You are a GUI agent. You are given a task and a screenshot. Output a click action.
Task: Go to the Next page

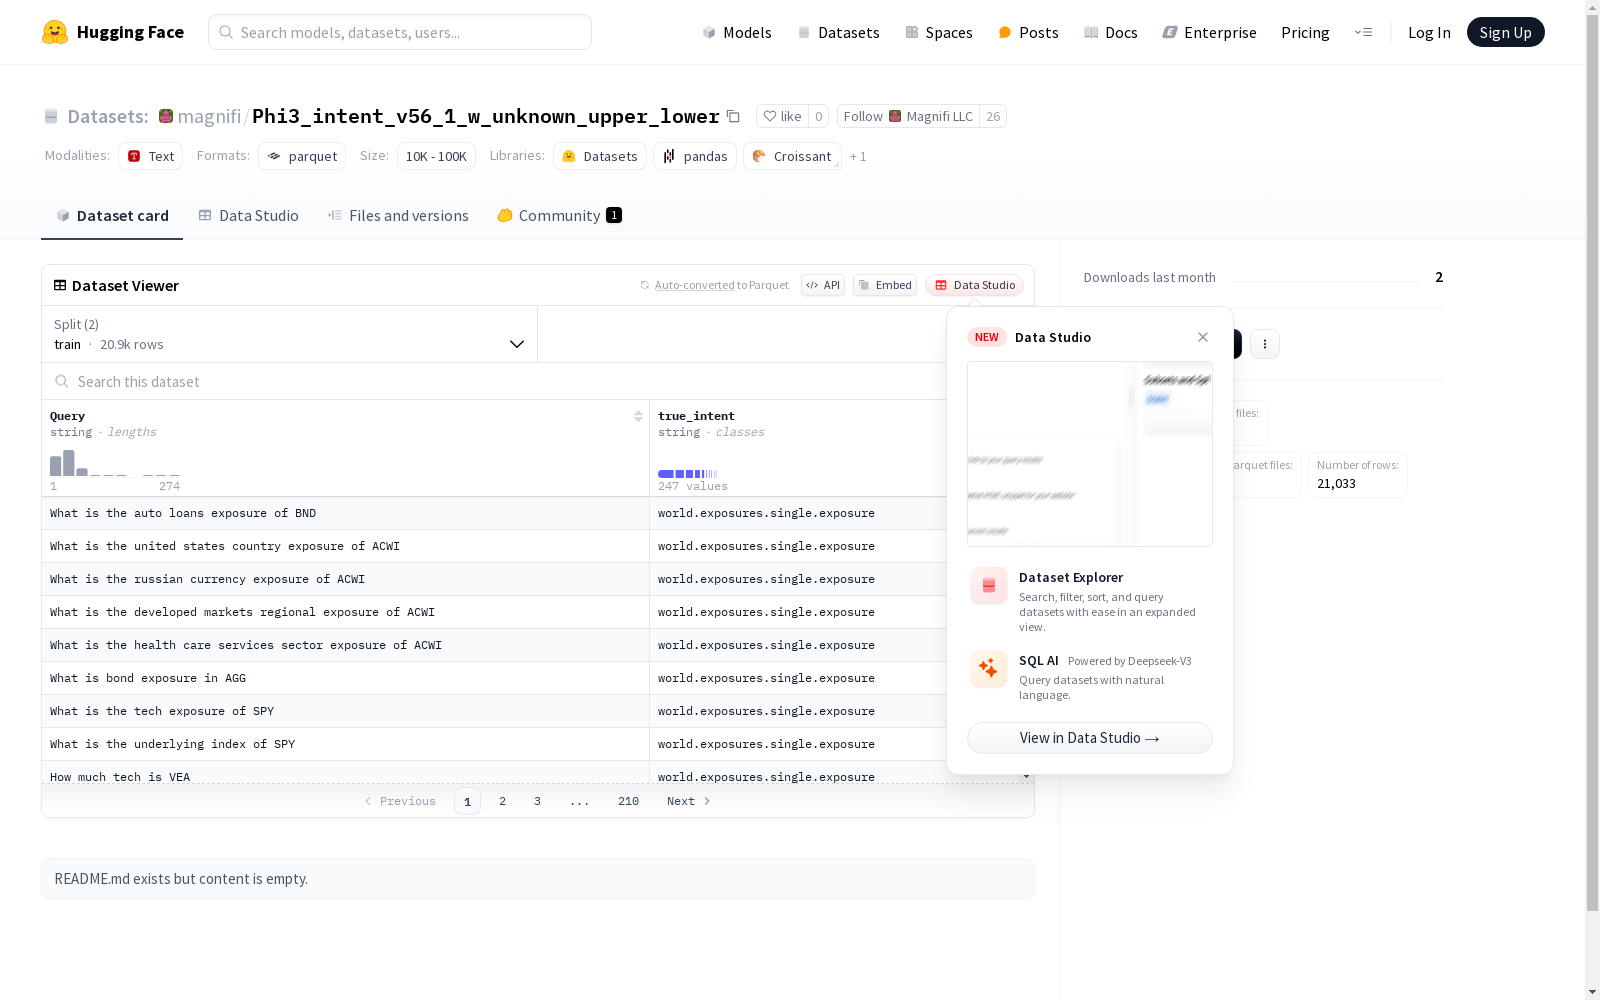click(689, 801)
